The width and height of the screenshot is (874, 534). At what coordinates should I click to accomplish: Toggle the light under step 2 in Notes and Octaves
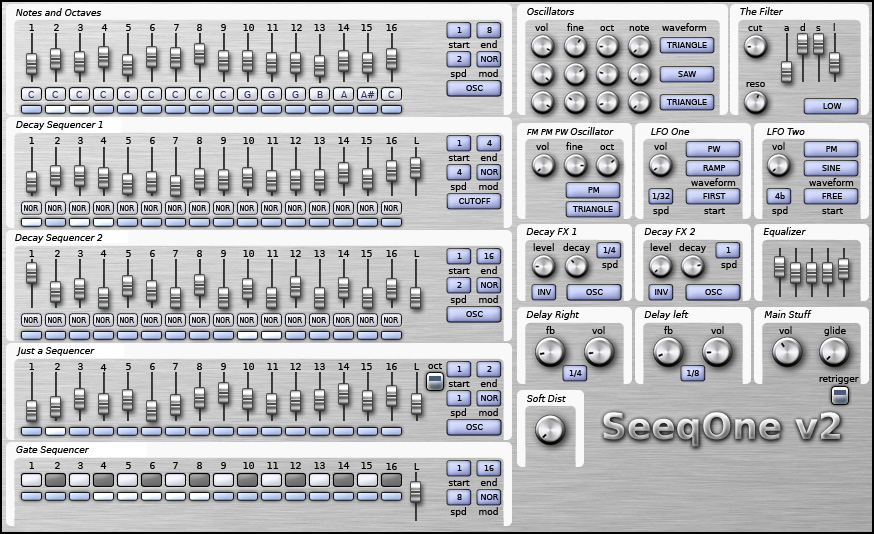coord(55,109)
